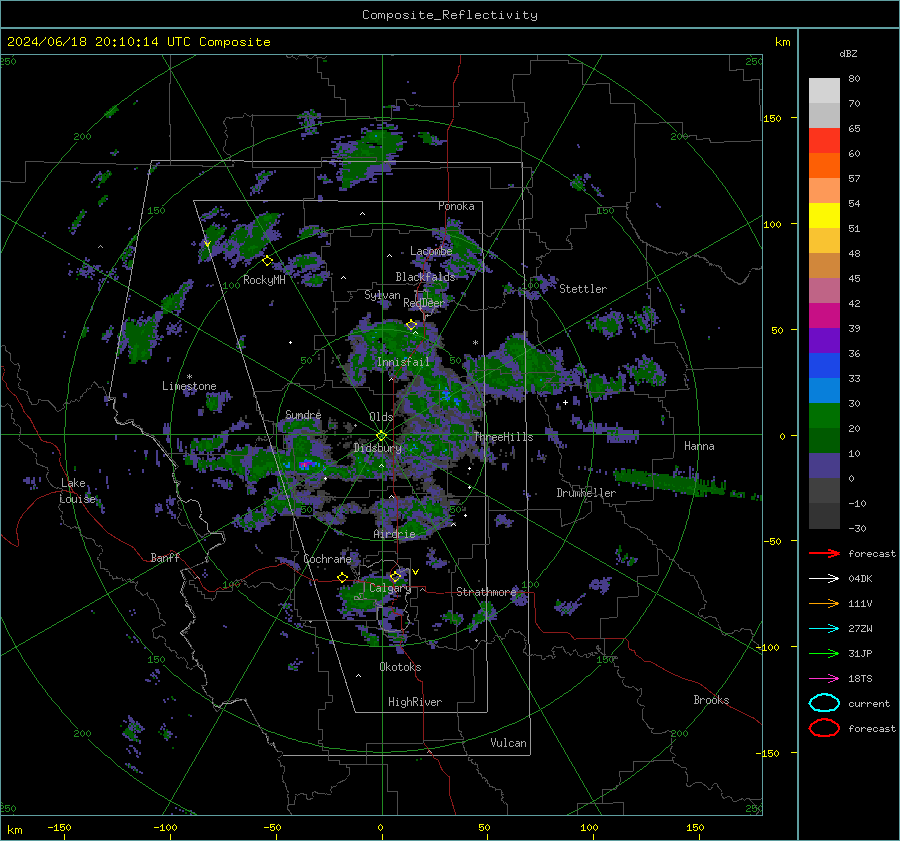900x841 pixels.
Task: Click the Lake Louise label
Action: point(77,491)
